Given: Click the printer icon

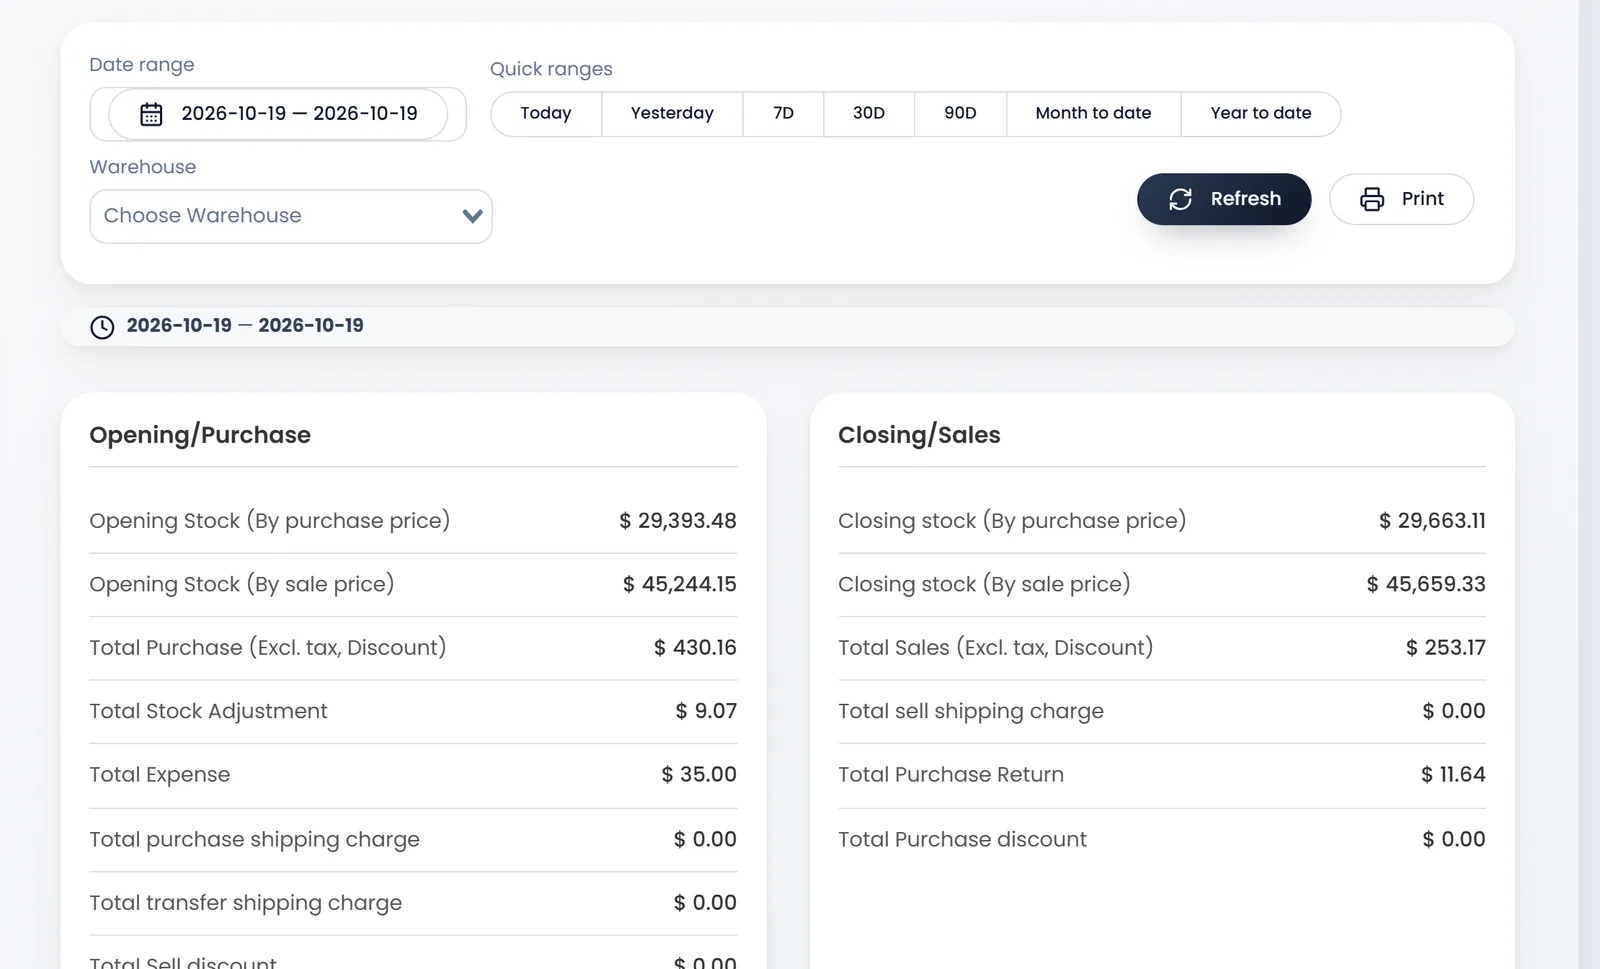Looking at the screenshot, I should [x=1372, y=199].
